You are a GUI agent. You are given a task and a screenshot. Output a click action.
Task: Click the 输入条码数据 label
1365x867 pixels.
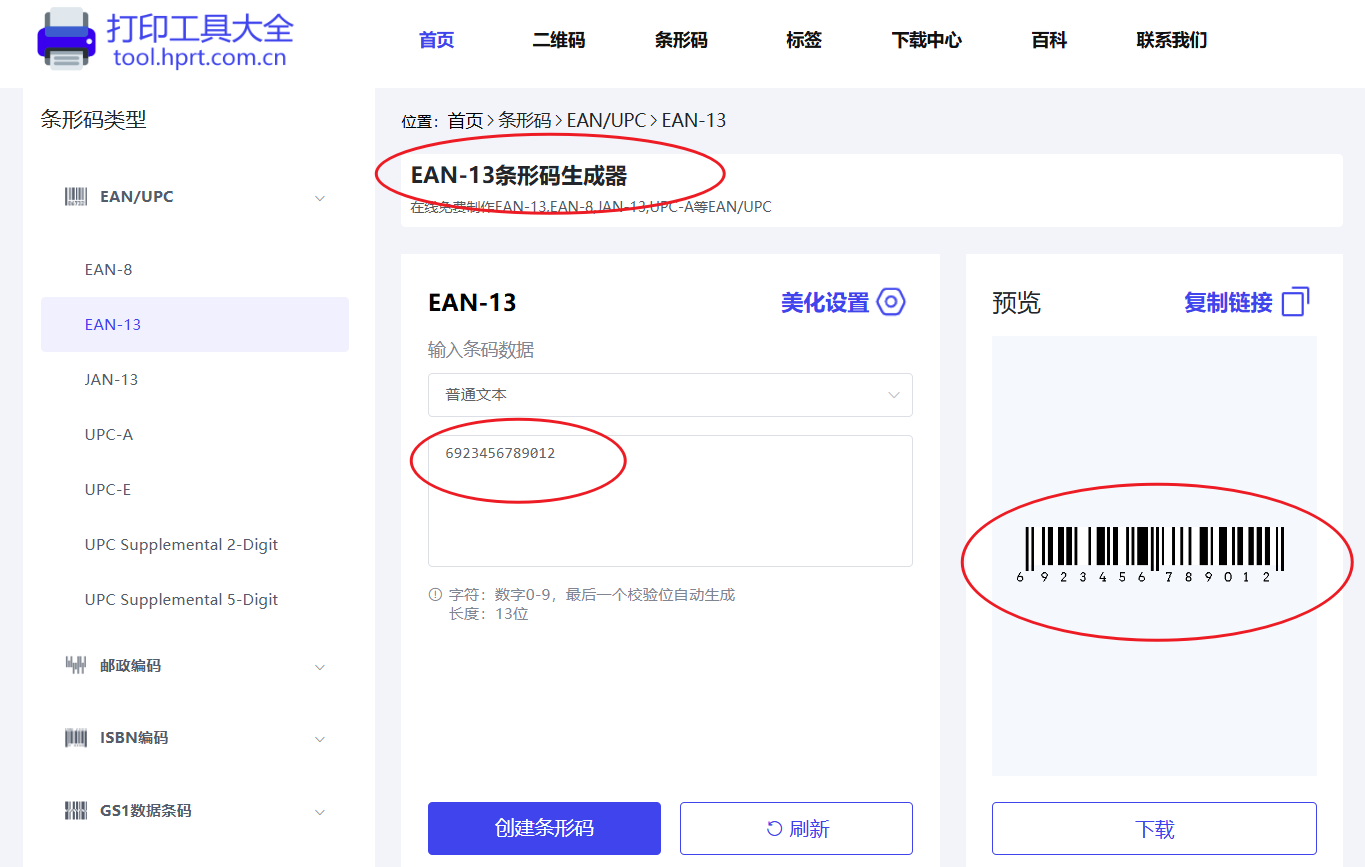481,350
